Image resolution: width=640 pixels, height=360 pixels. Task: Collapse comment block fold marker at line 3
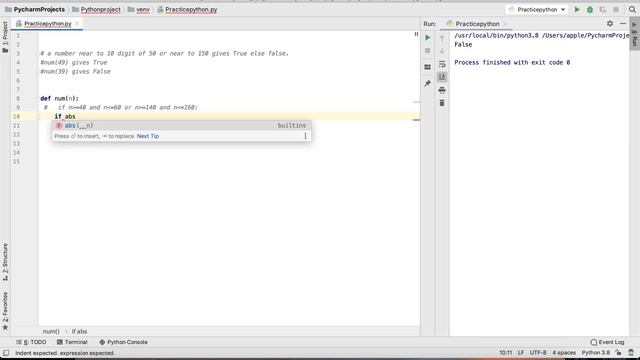(38, 53)
